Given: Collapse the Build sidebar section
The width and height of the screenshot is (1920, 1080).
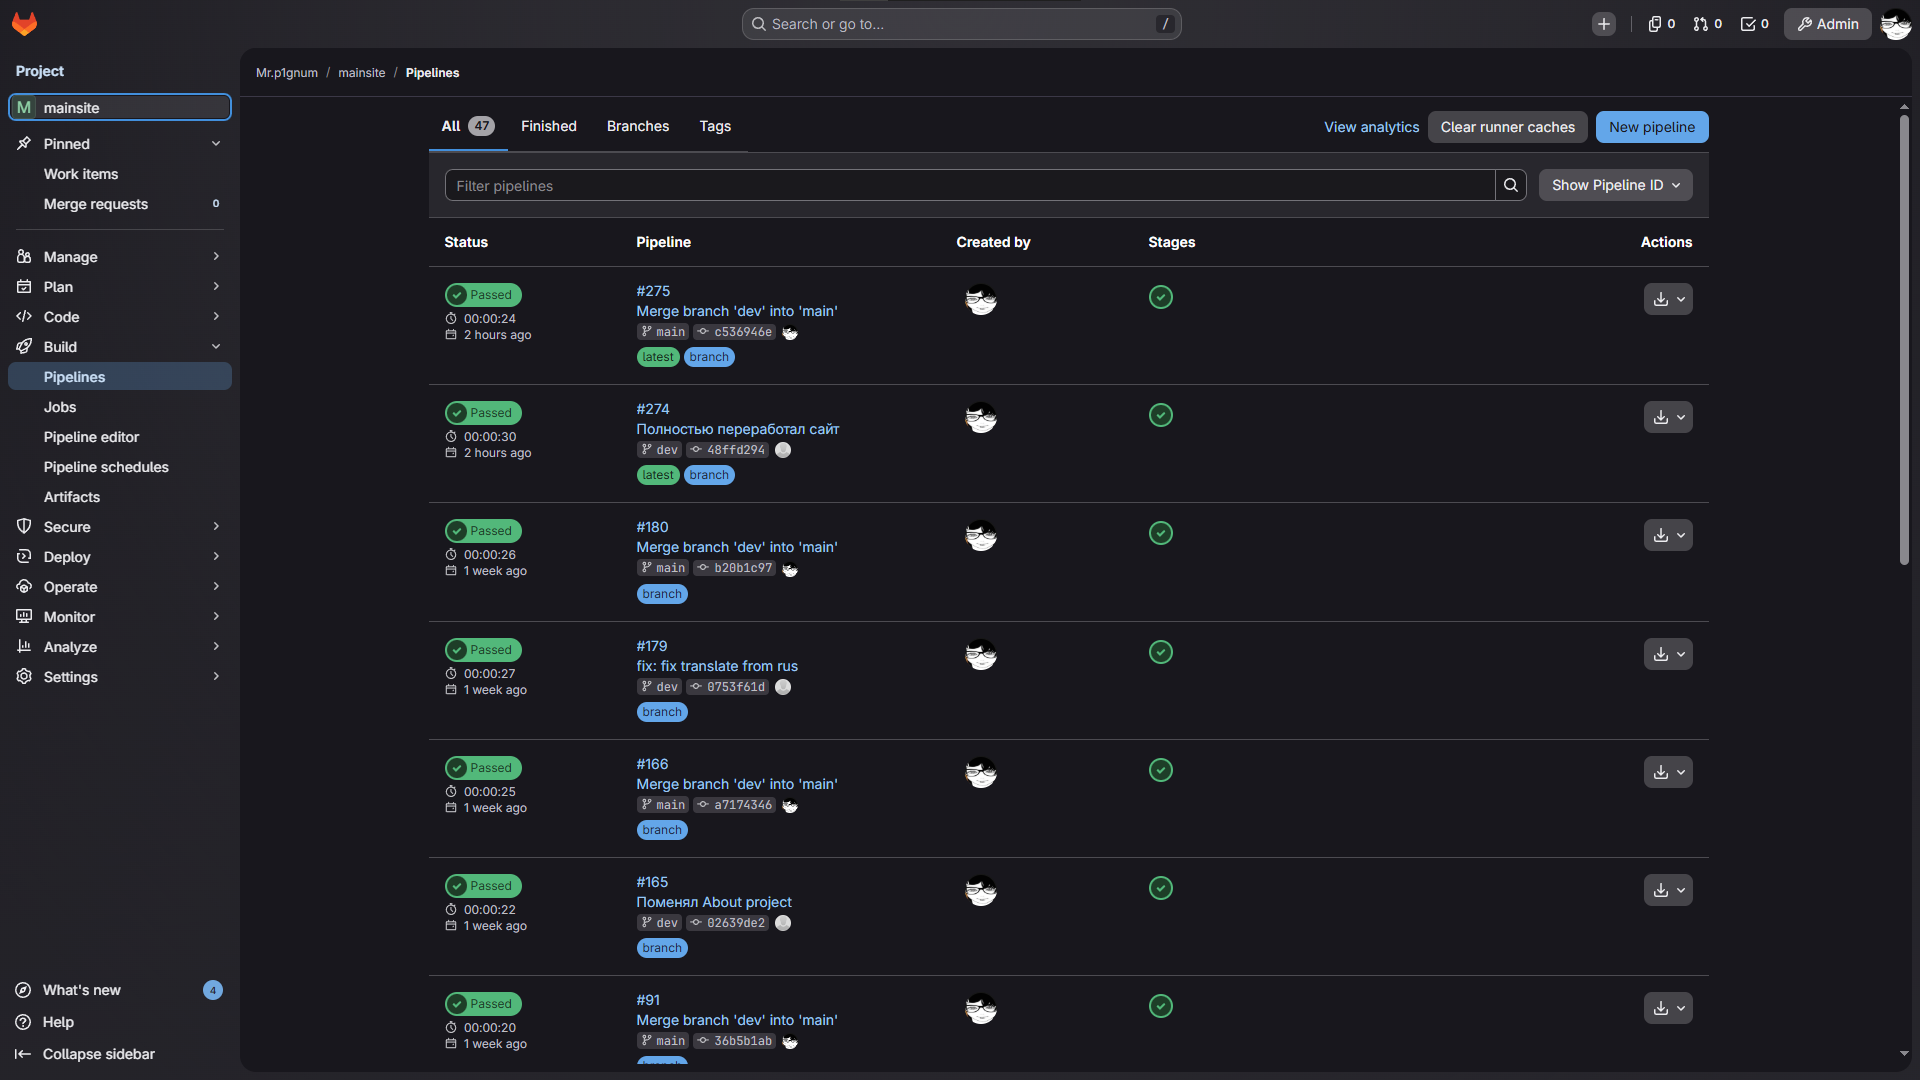Looking at the screenshot, I should pyautogui.click(x=119, y=347).
